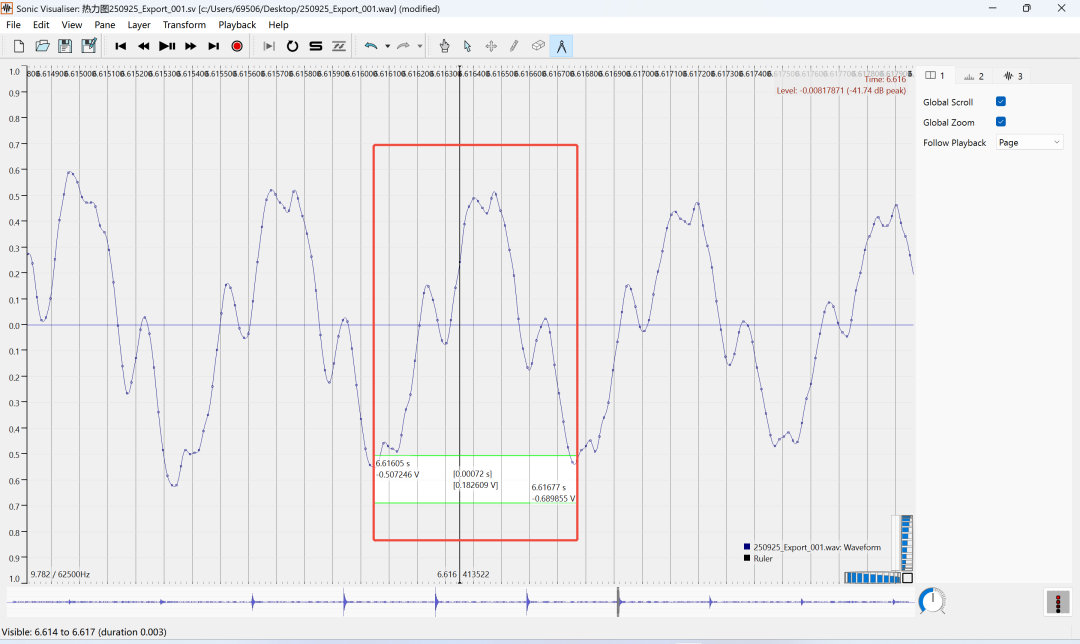Start playback with the Play/Pause button

[167, 46]
